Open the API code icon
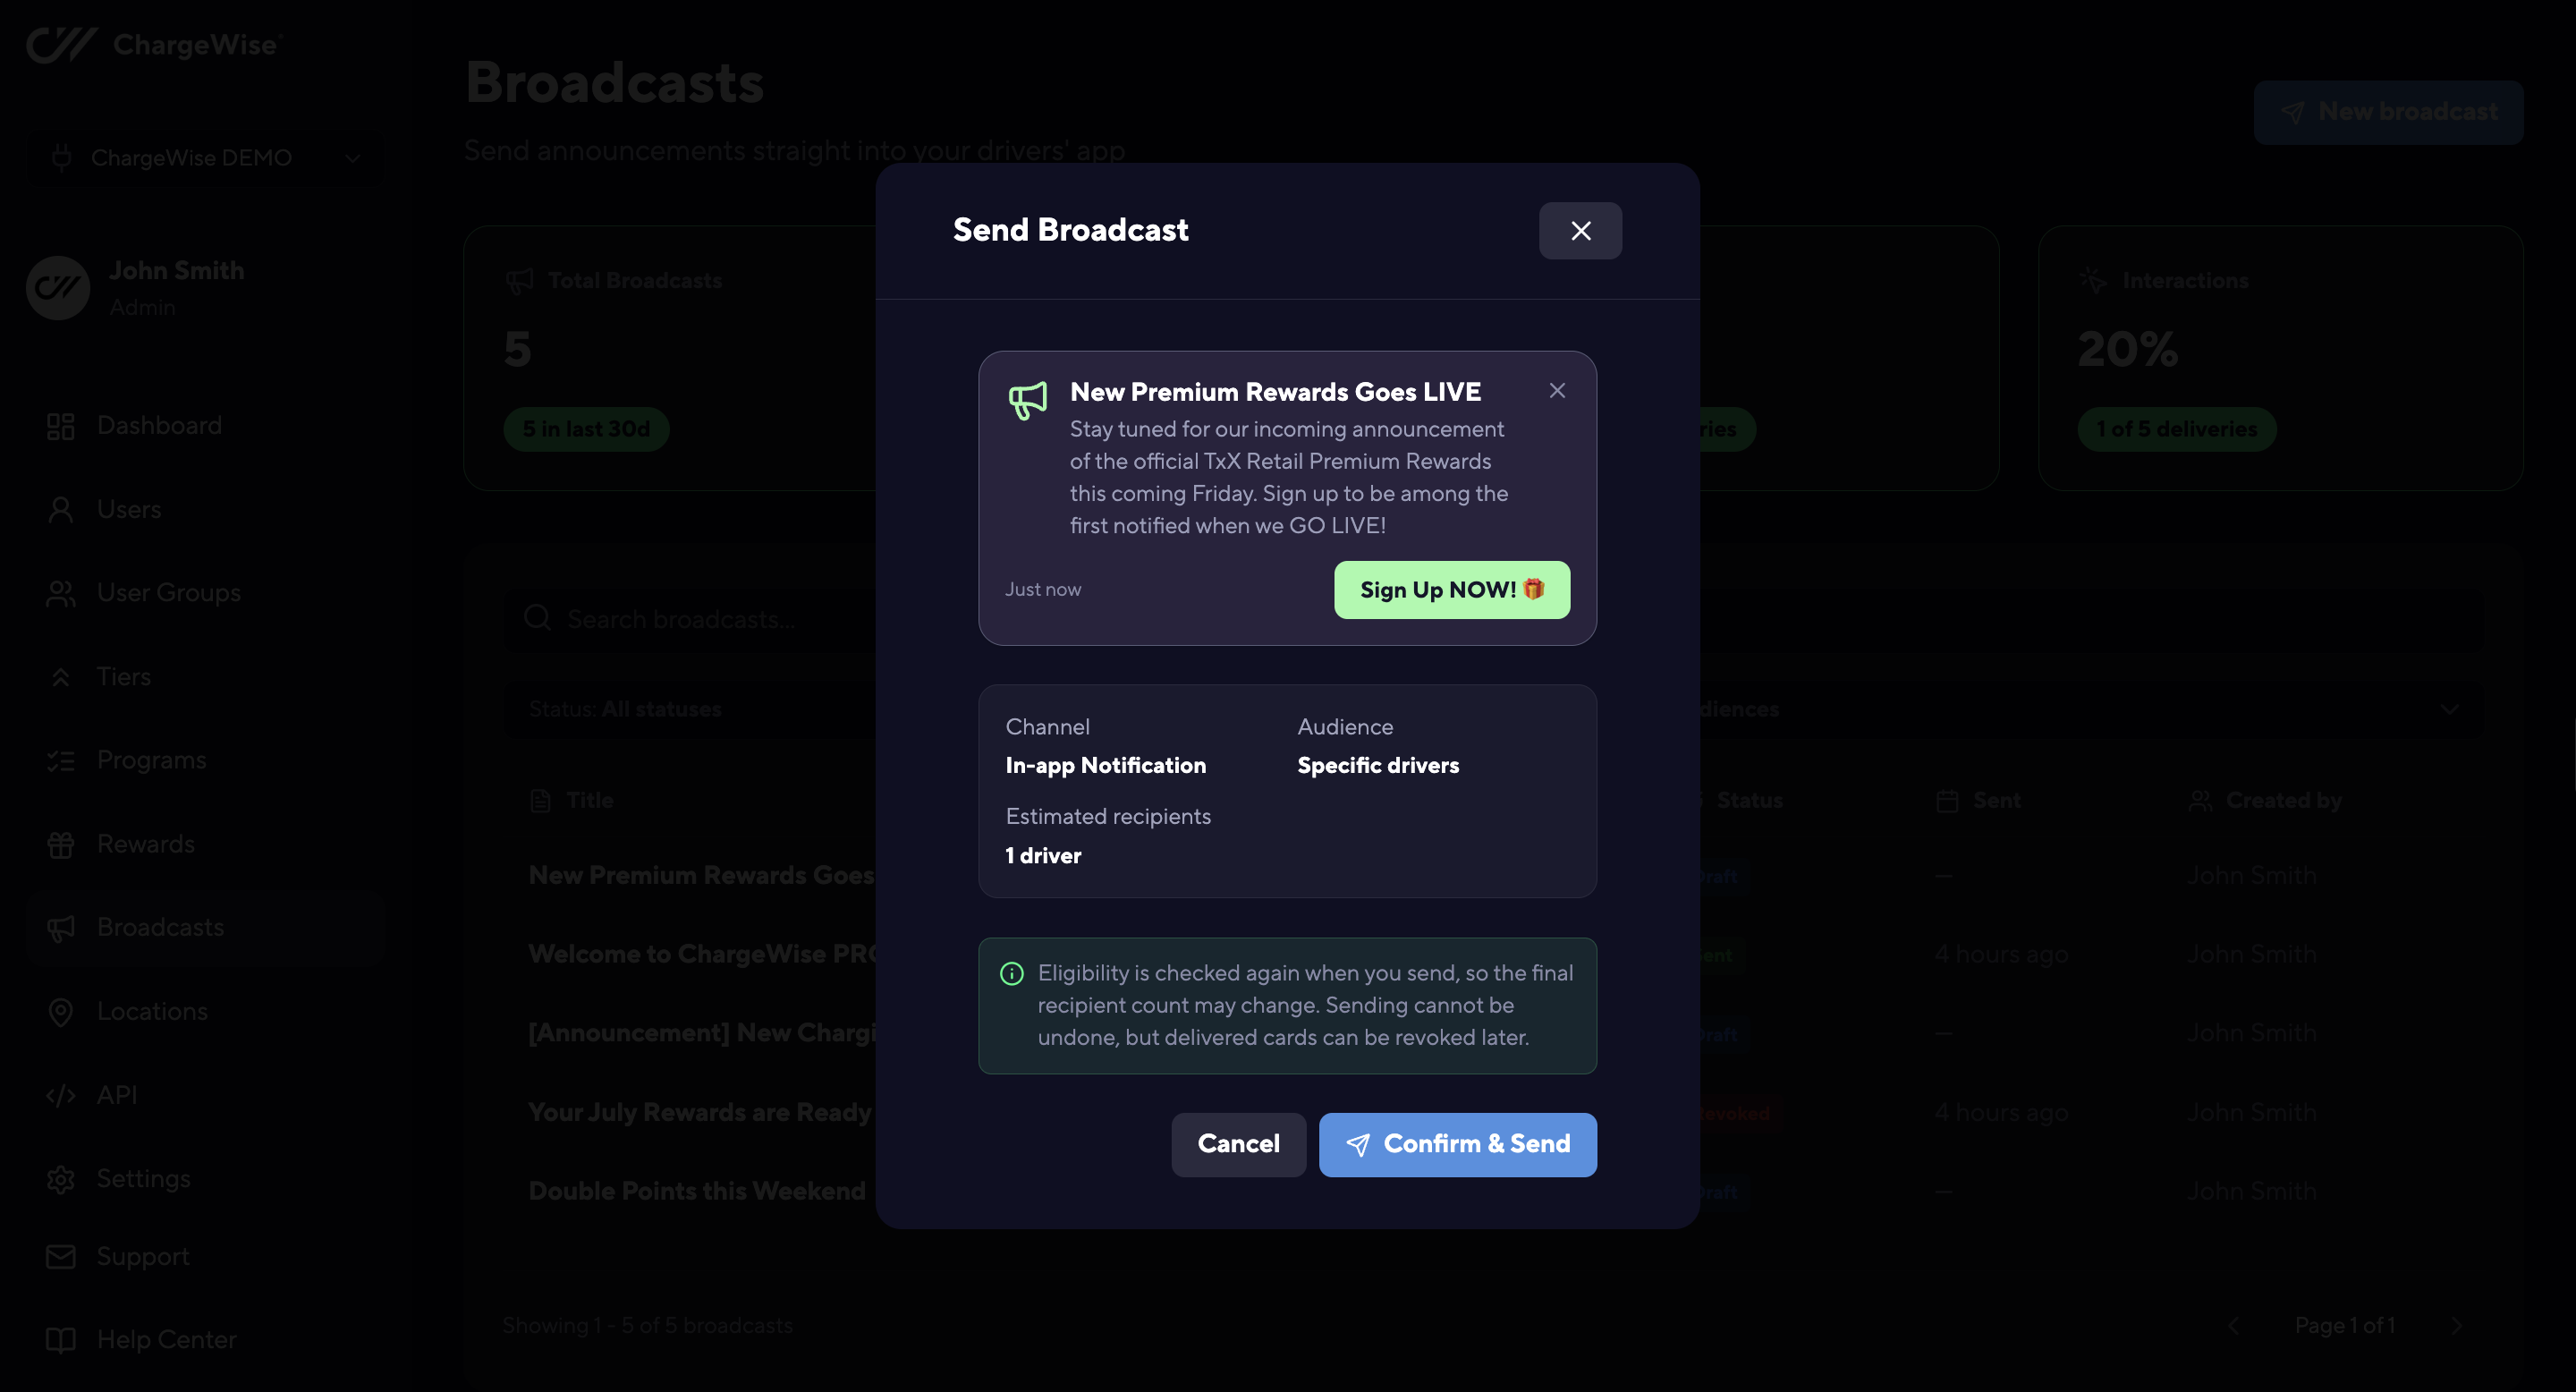The height and width of the screenshot is (1392, 2576). pos(61,1096)
